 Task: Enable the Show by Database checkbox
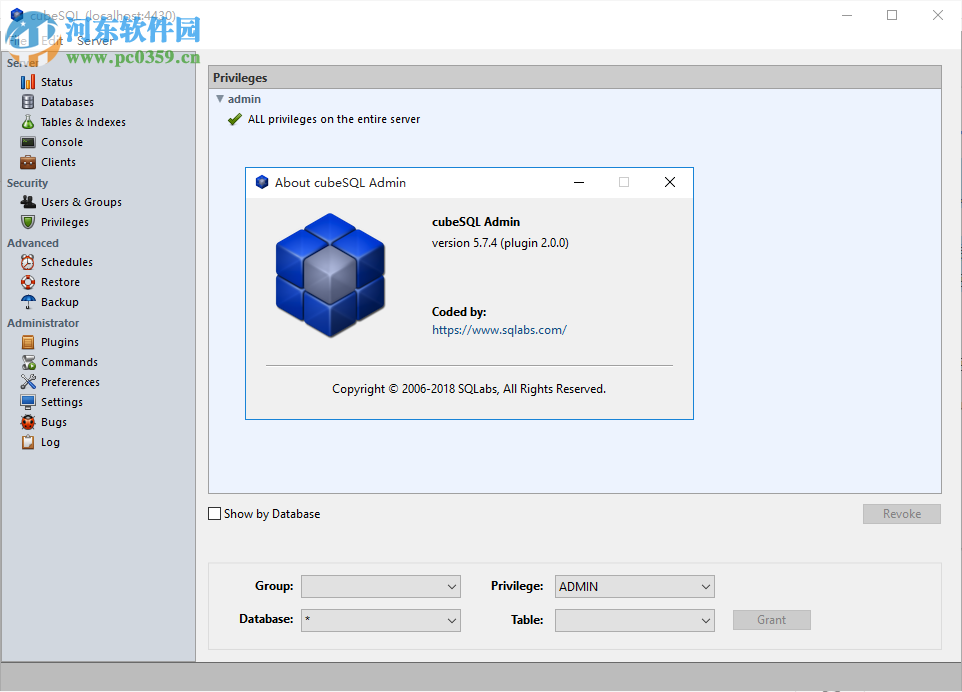(x=214, y=513)
